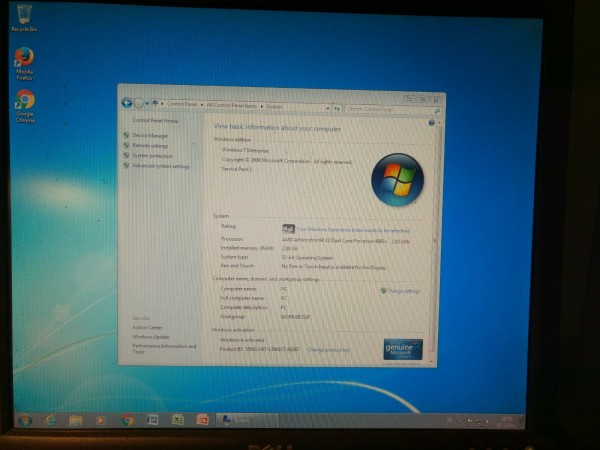Click the taskbar clock
This screenshot has height=450, width=600.
point(507,422)
